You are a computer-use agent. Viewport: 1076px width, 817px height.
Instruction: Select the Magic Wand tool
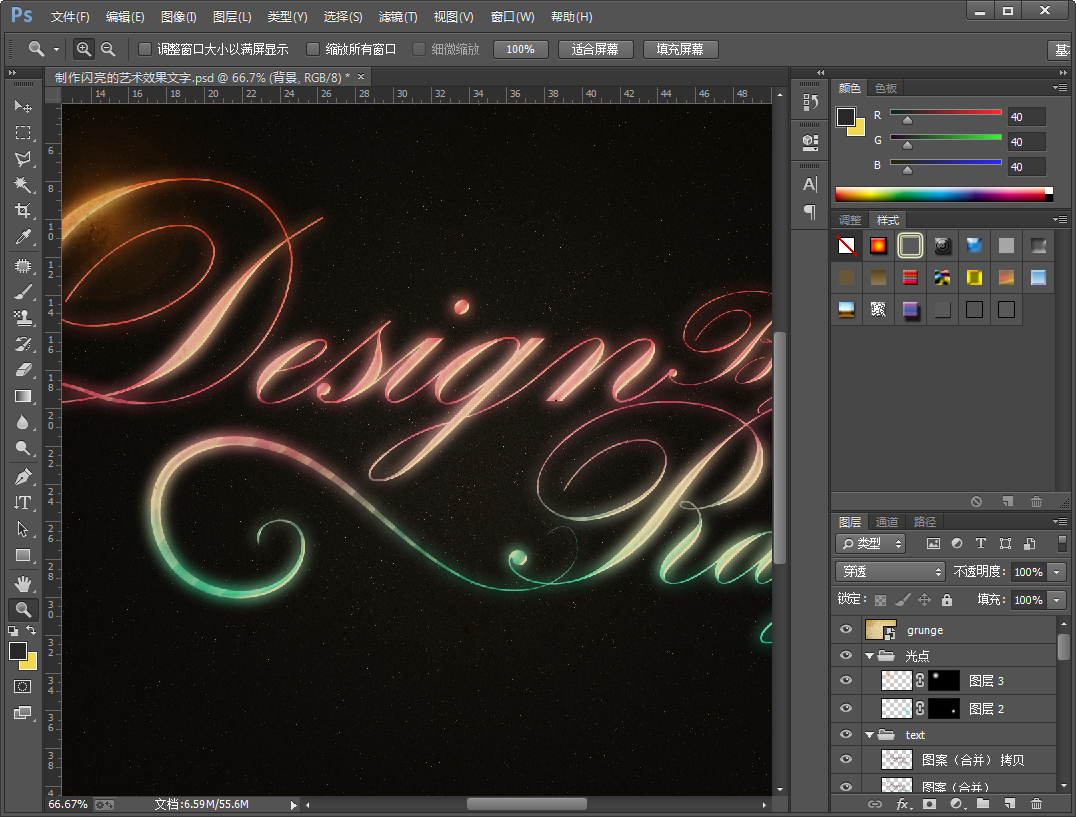[22, 185]
